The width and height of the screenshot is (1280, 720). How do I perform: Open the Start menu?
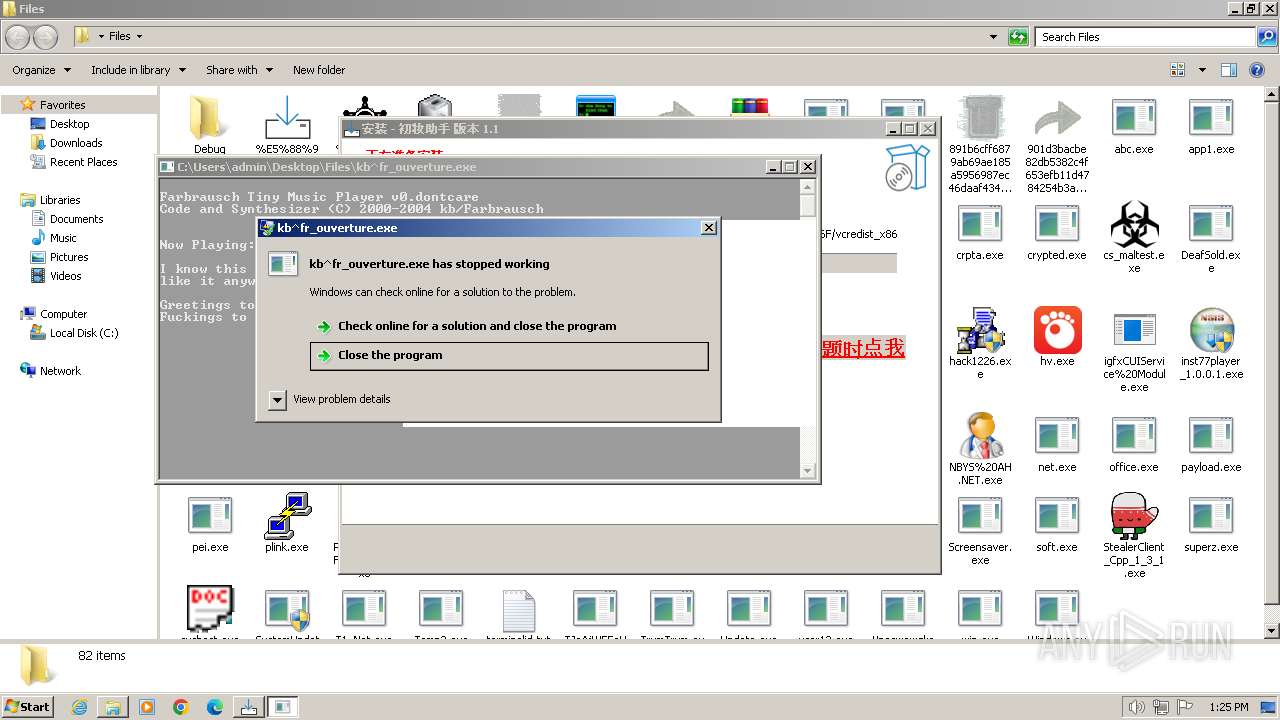tap(28, 706)
